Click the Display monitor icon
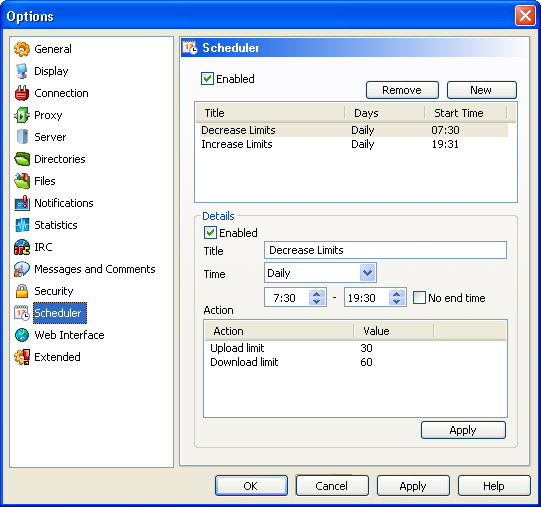Image resolution: width=541 pixels, height=507 pixels. tap(22, 71)
